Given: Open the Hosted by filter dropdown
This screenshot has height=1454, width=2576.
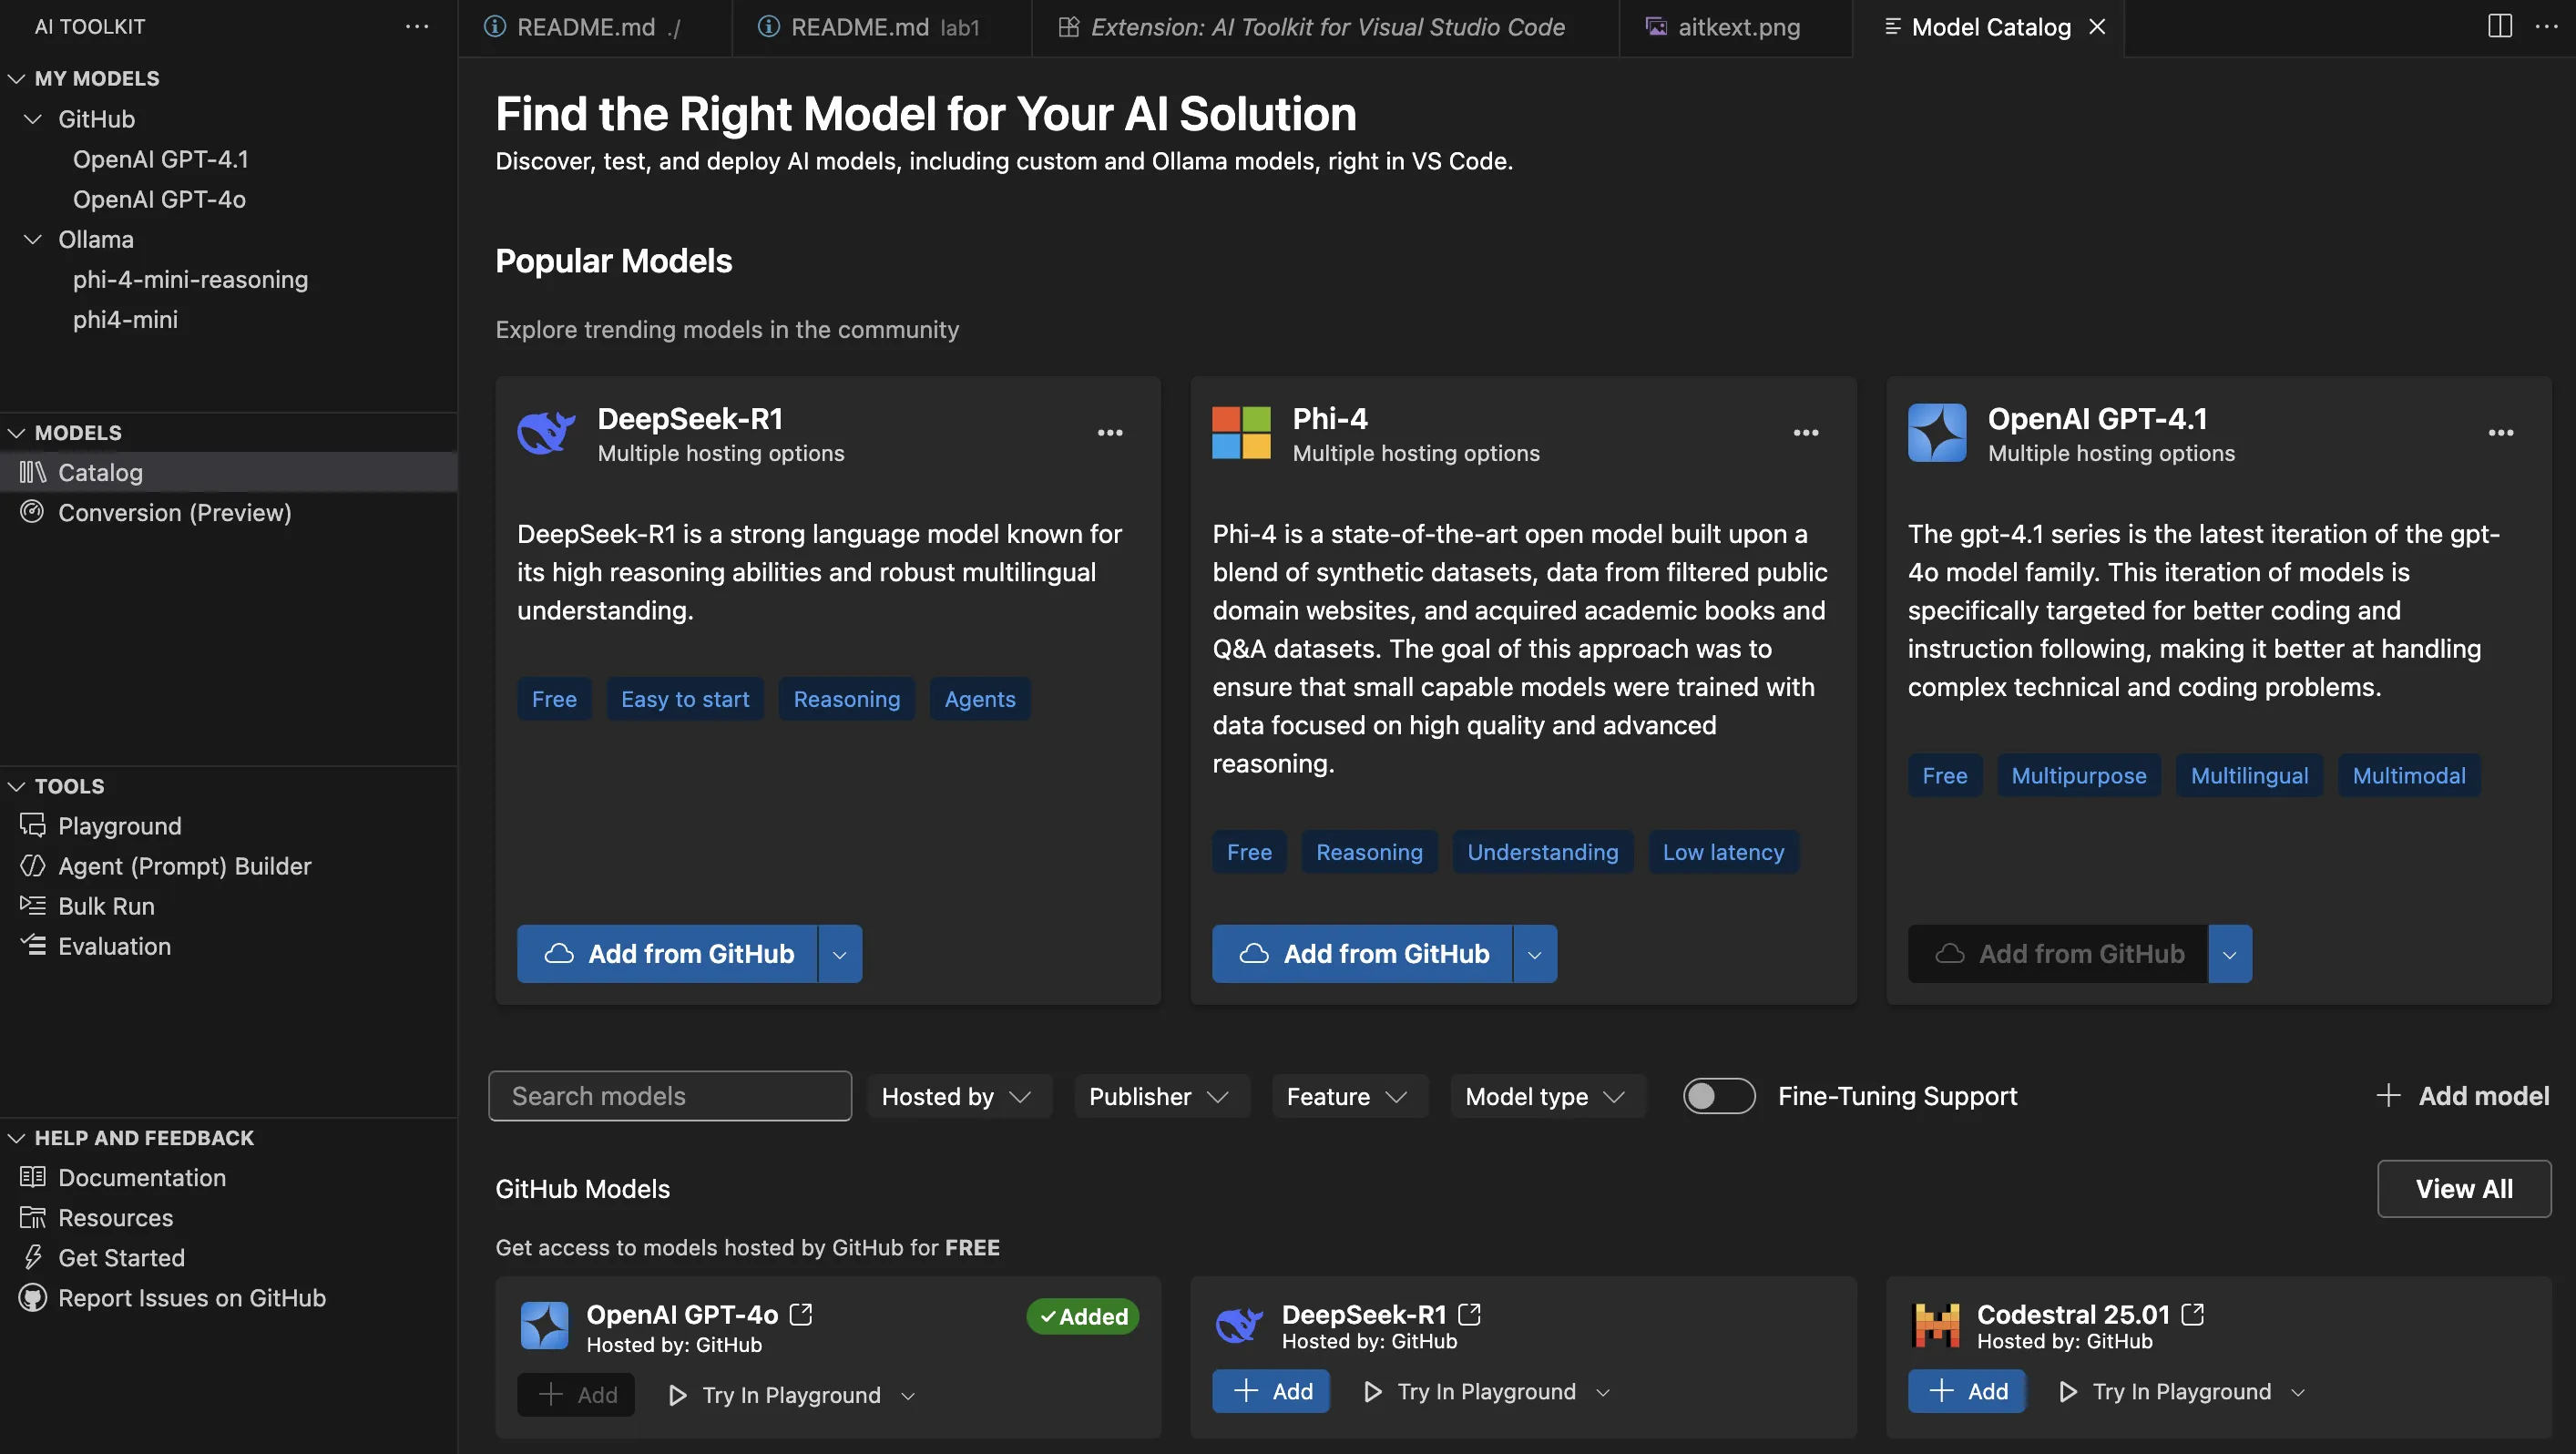Looking at the screenshot, I should point(958,1096).
